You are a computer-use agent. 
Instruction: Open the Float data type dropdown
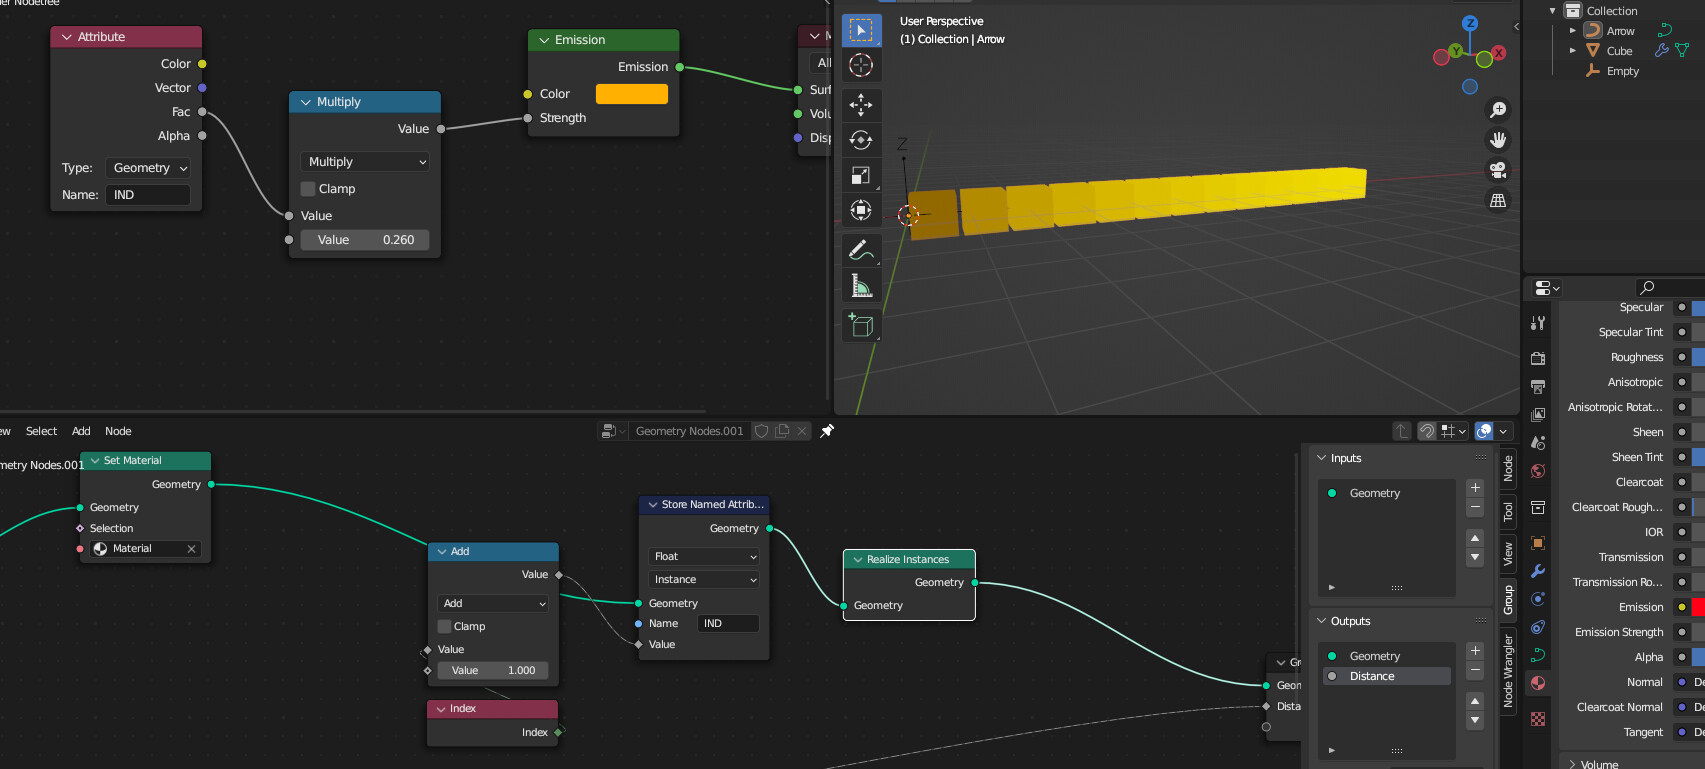704,556
